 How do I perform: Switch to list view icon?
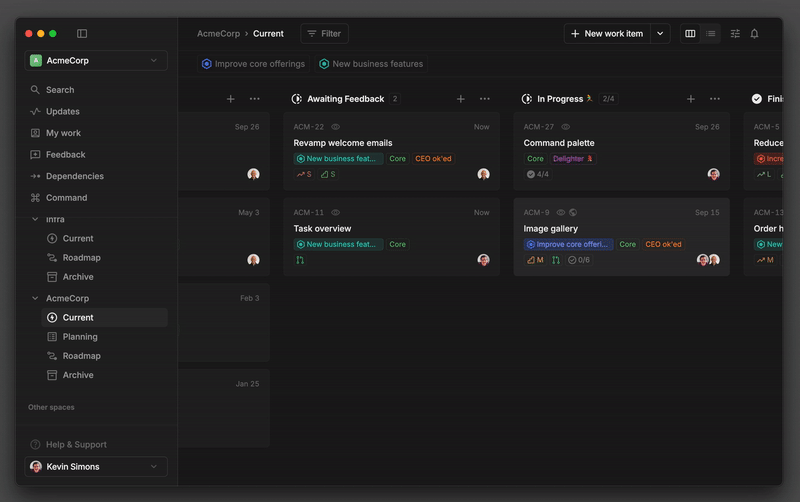(x=710, y=34)
